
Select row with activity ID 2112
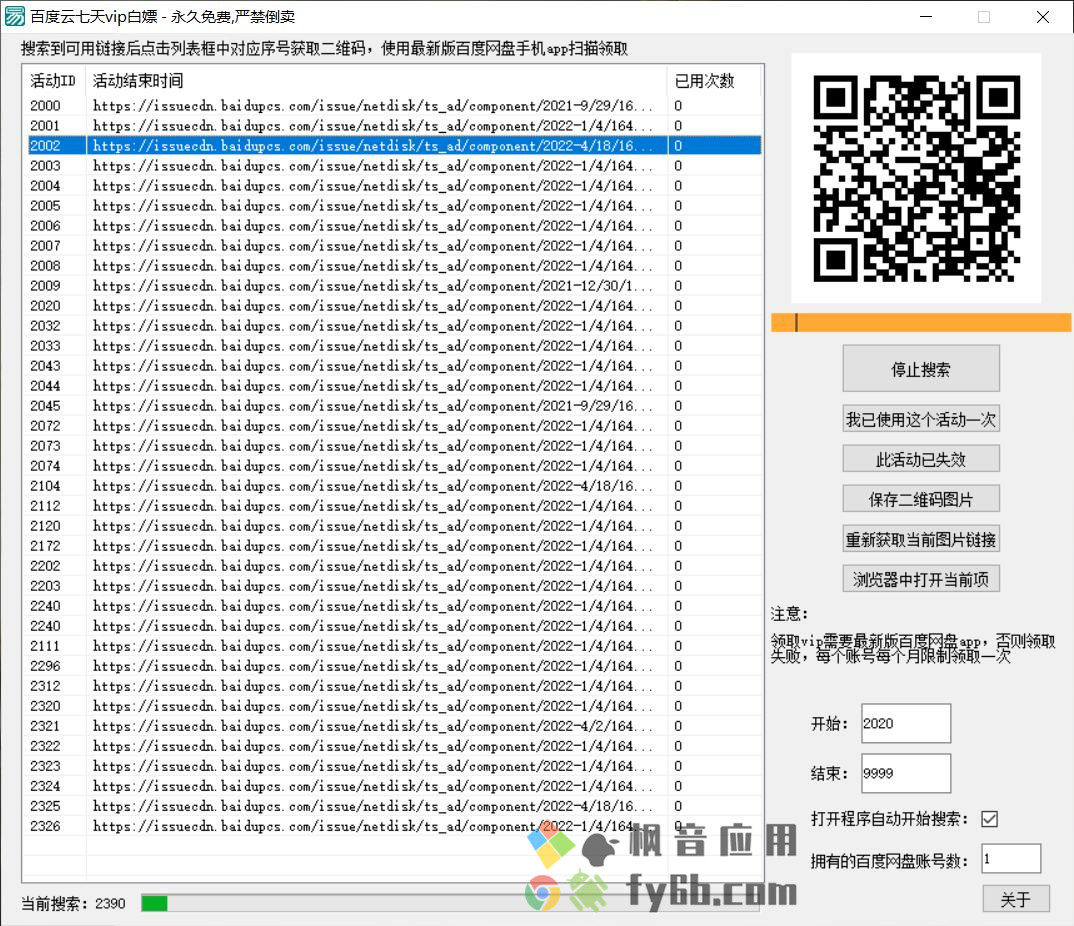(x=394, y=505)
